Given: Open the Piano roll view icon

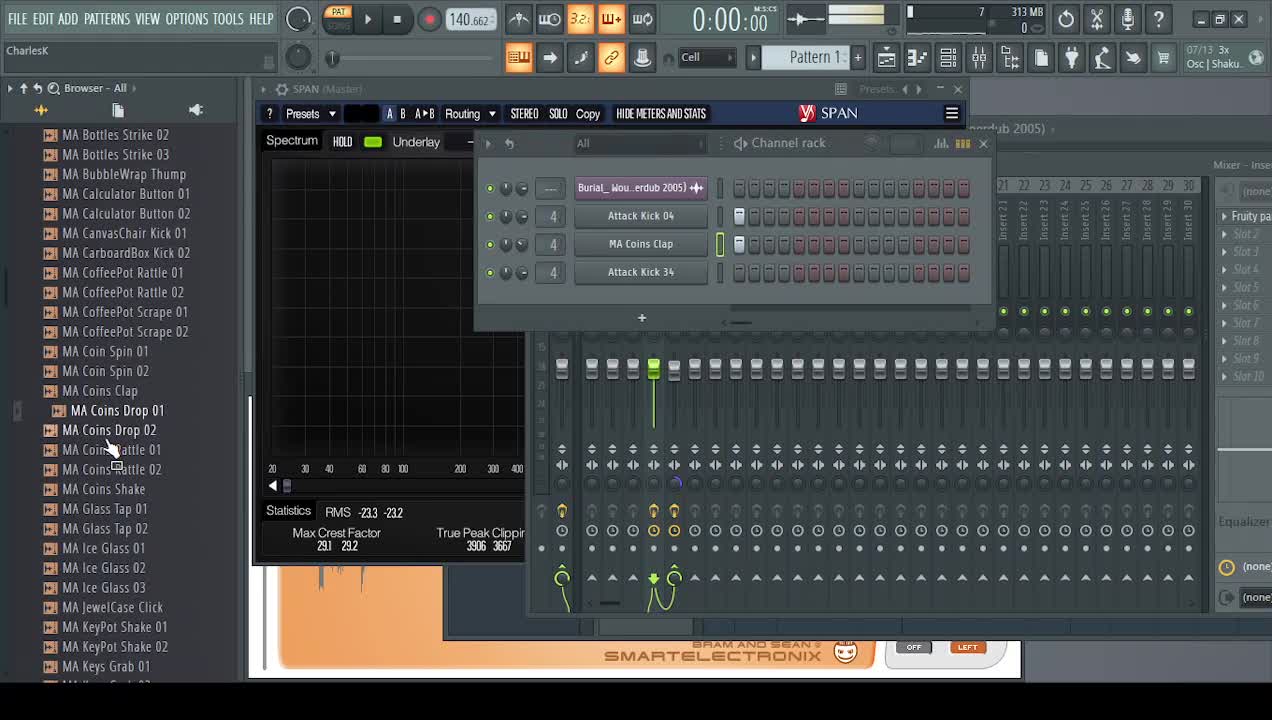Looking at the screenshot, I should [x=917, y=58].
